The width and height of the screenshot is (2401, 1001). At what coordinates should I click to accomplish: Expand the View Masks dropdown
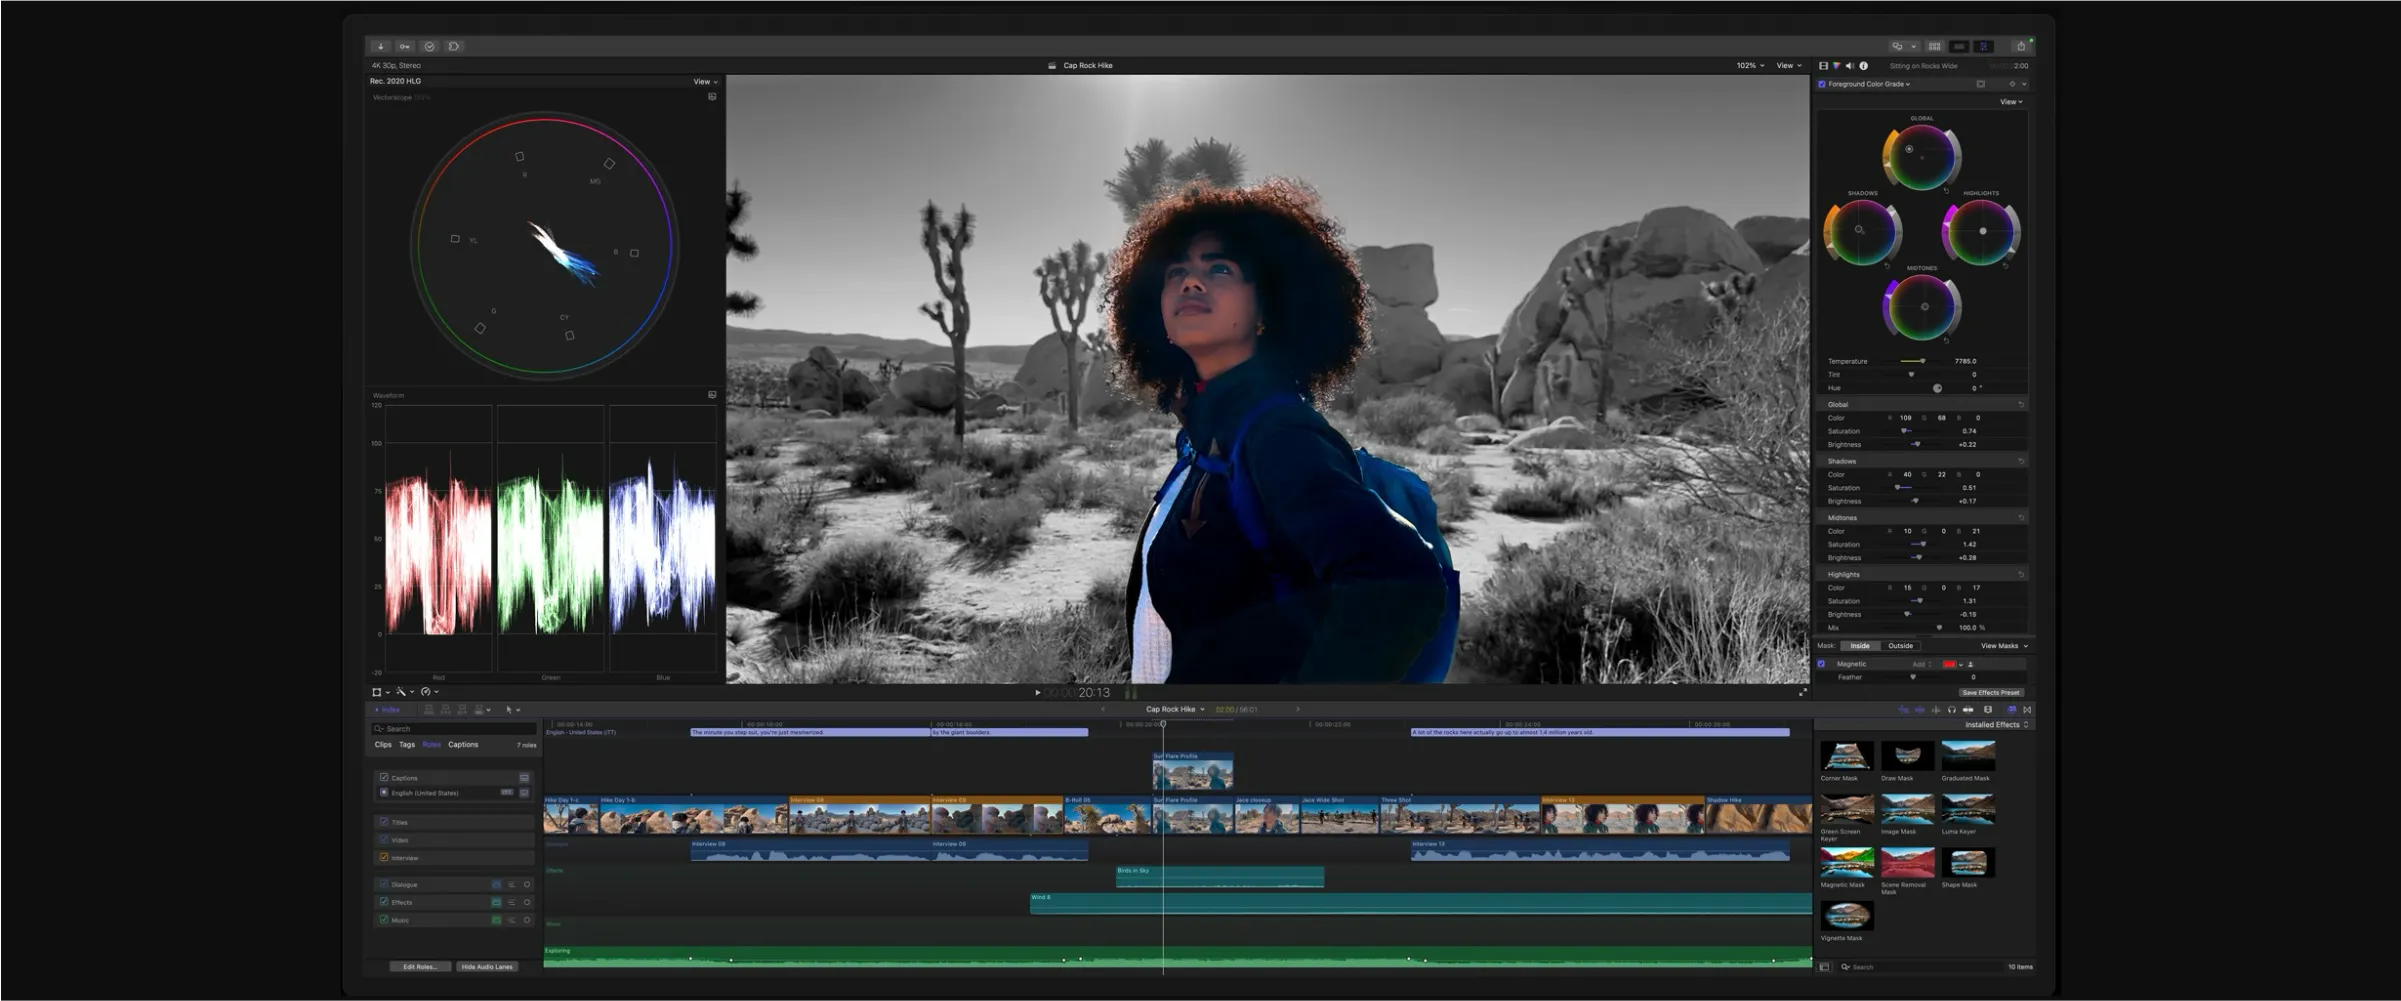coord(2004,646)
